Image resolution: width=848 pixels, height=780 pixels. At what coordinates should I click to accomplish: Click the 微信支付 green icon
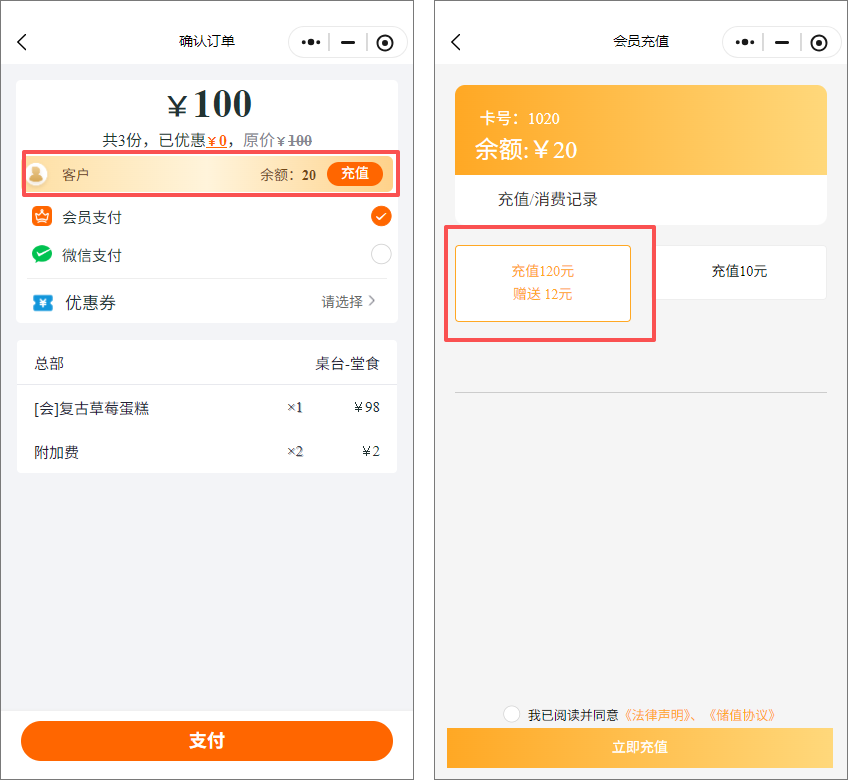42,255
